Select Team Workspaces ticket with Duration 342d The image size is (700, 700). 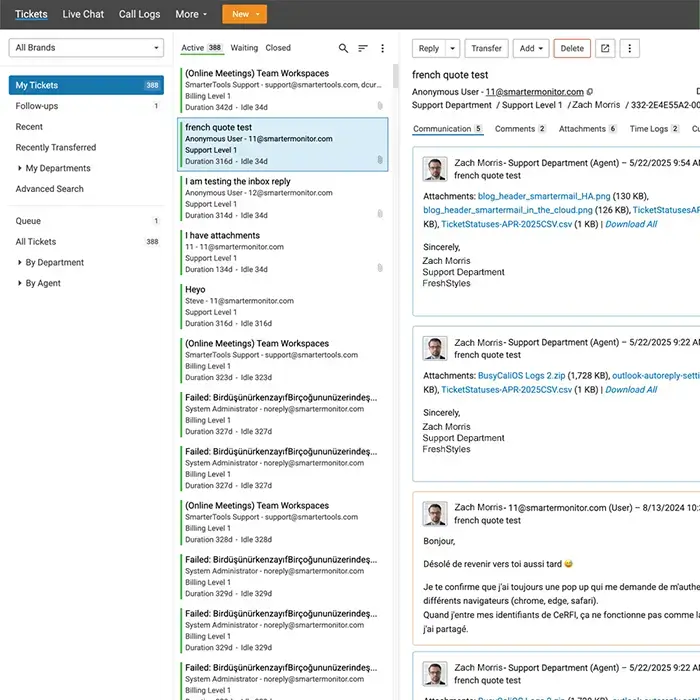[283, 90]
